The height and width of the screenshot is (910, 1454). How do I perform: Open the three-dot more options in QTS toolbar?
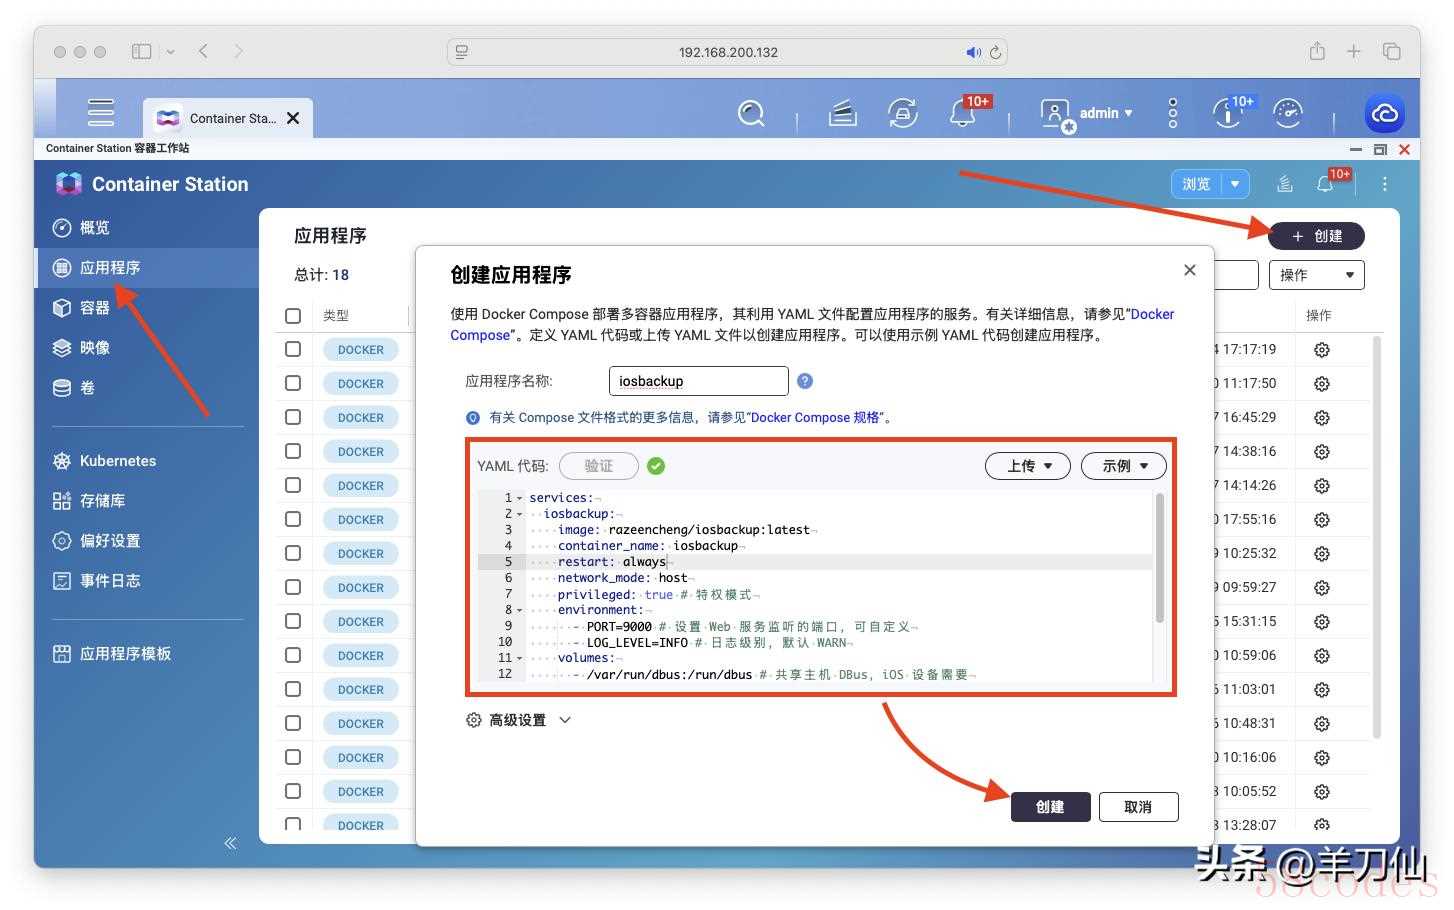click(x=1173, y=113)
